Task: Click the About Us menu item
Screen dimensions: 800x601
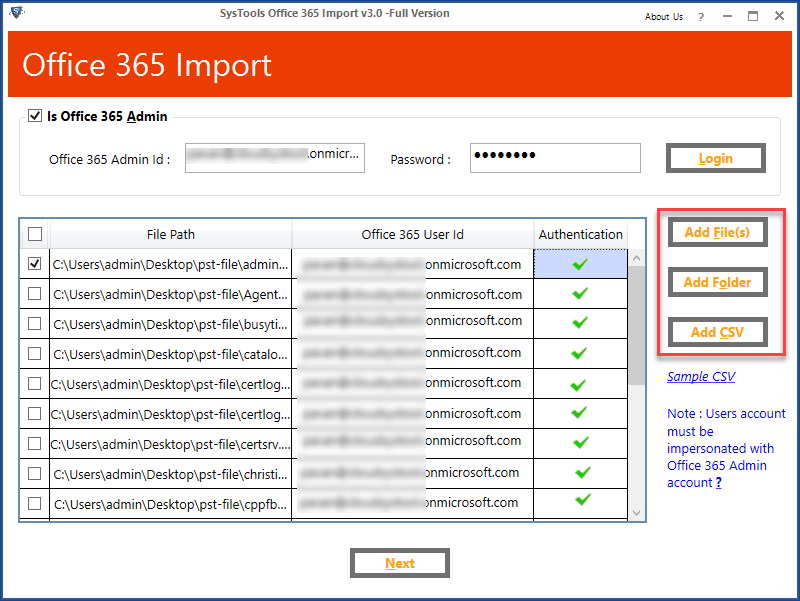Action: click(663, 16)
